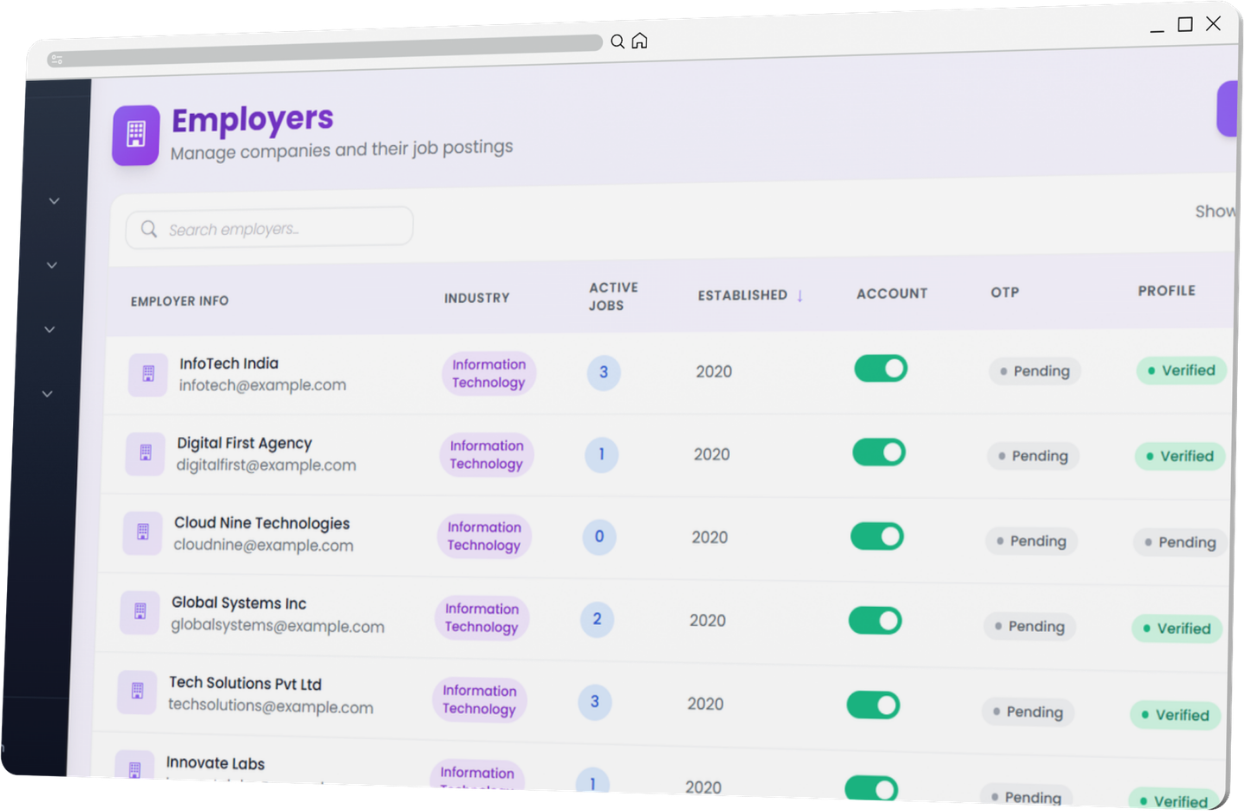Click the building icon beside Global Systems Inc

point(140,612)
